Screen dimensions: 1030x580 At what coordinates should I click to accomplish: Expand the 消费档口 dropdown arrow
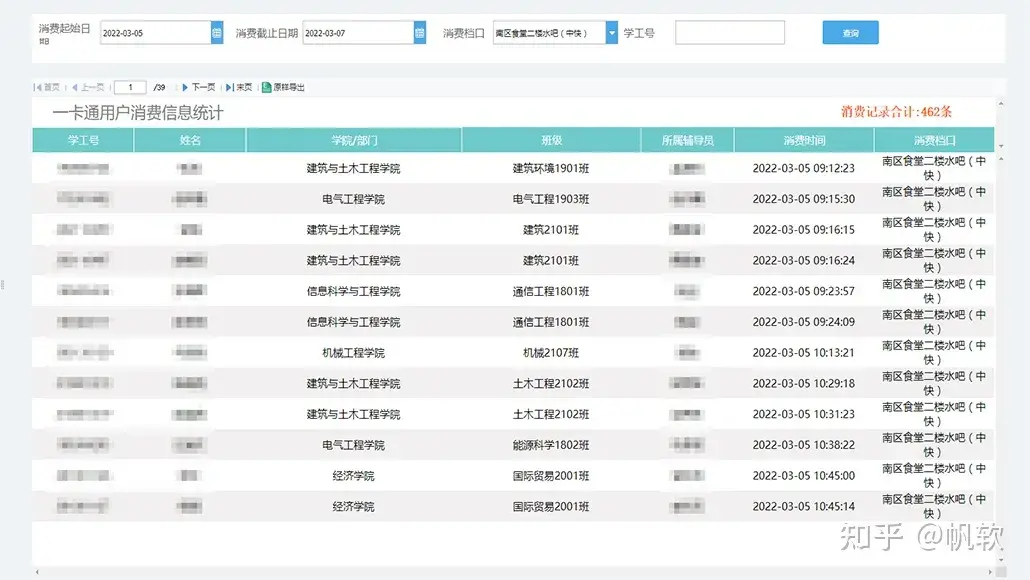(x=612, y=32)
